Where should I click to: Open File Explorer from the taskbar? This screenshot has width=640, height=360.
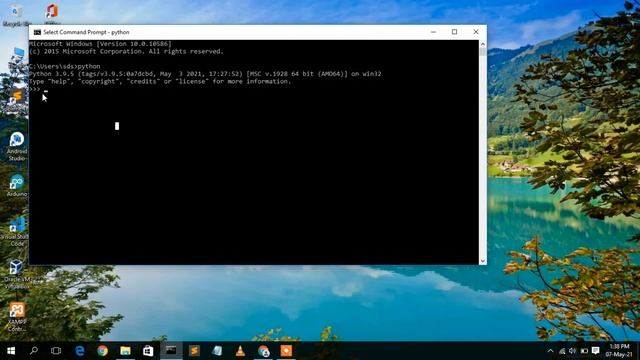point(125,351)
